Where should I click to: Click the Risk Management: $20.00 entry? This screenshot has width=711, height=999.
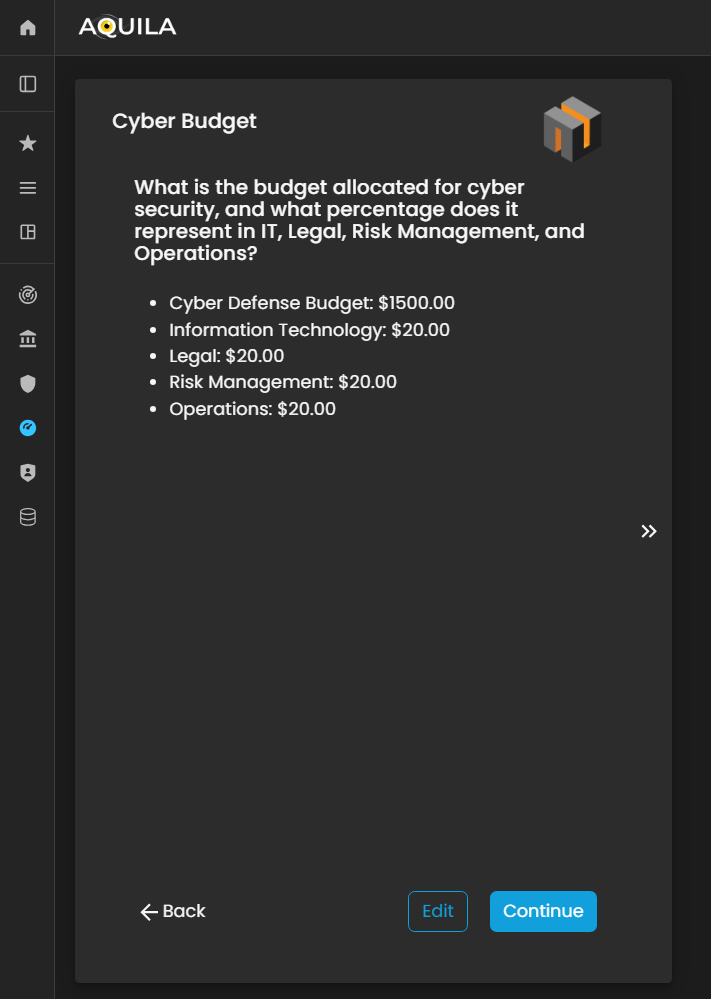click(283, 381)
